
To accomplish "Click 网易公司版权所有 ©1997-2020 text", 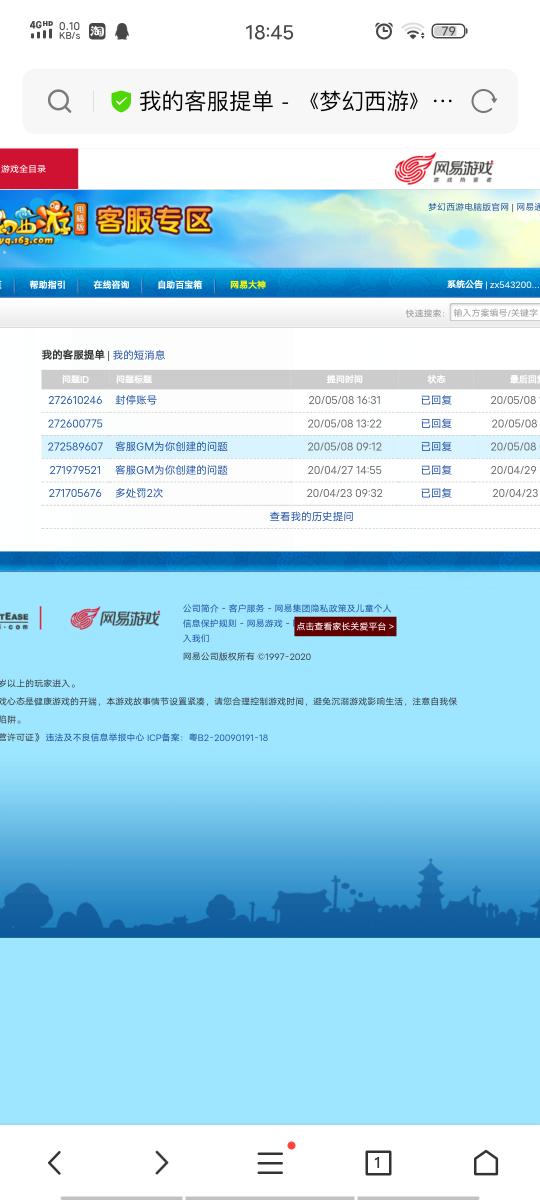I will (x=247, y=657).
